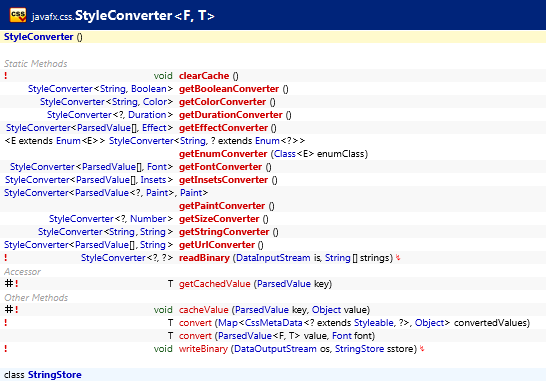Open the clearCache method
This screenshot has height=381, width=546.
tap(204, 76)
